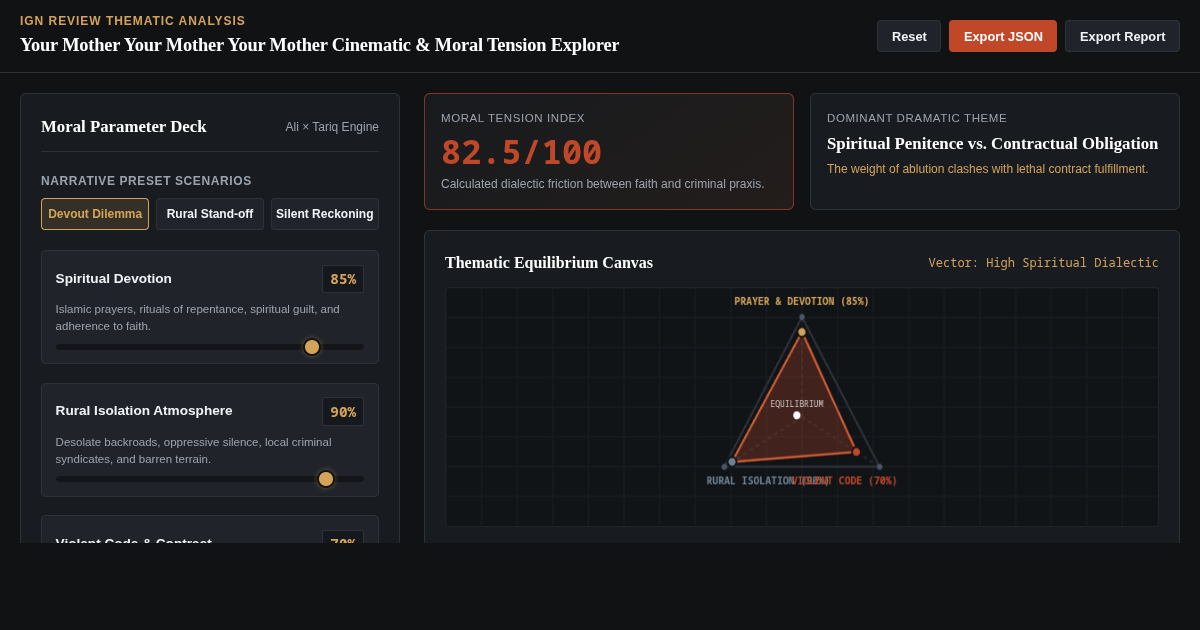Pick the Silent Reckoning preset

click(x=325, y=214)
